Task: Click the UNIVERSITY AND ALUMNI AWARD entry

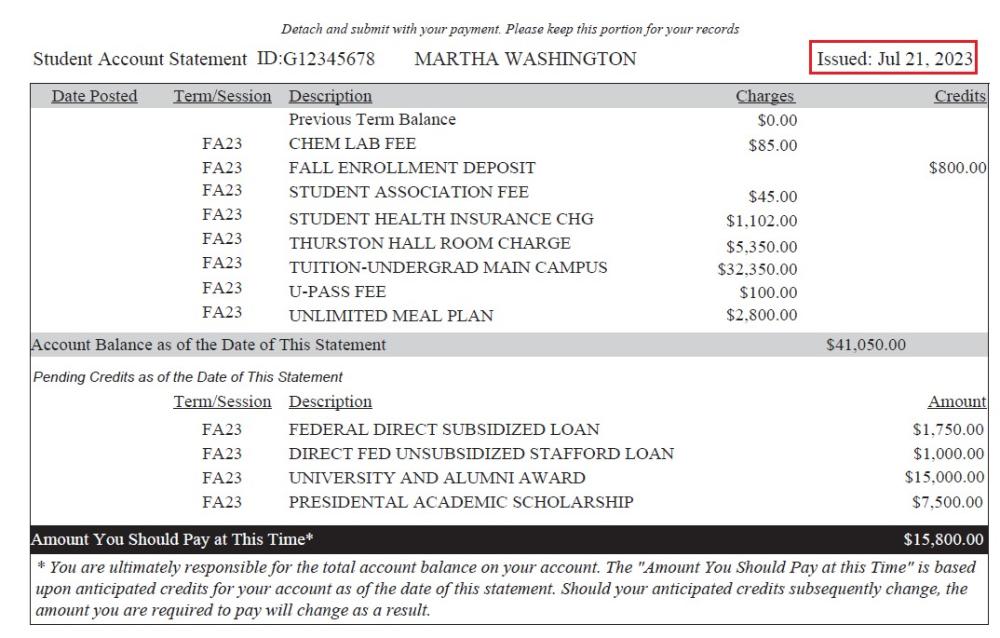Action: [437, 478]
